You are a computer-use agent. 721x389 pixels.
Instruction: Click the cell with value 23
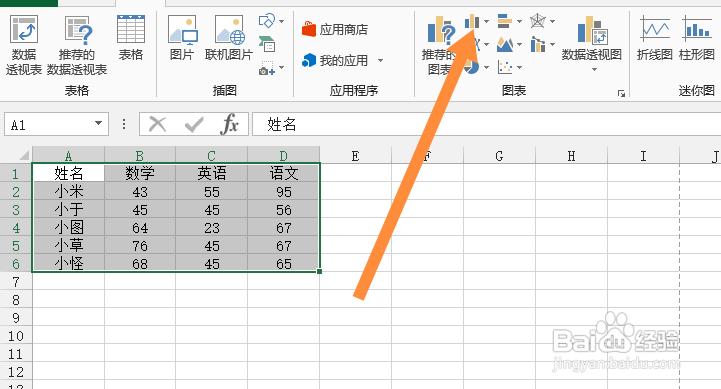click(x=212, y=227)
